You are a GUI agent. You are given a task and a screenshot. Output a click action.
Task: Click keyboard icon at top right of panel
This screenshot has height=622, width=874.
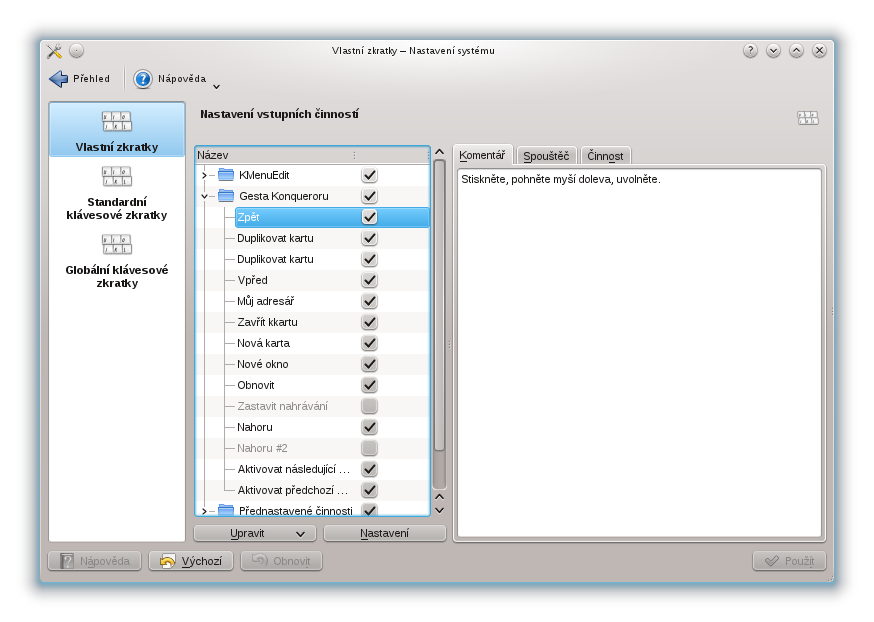[807, 118]
